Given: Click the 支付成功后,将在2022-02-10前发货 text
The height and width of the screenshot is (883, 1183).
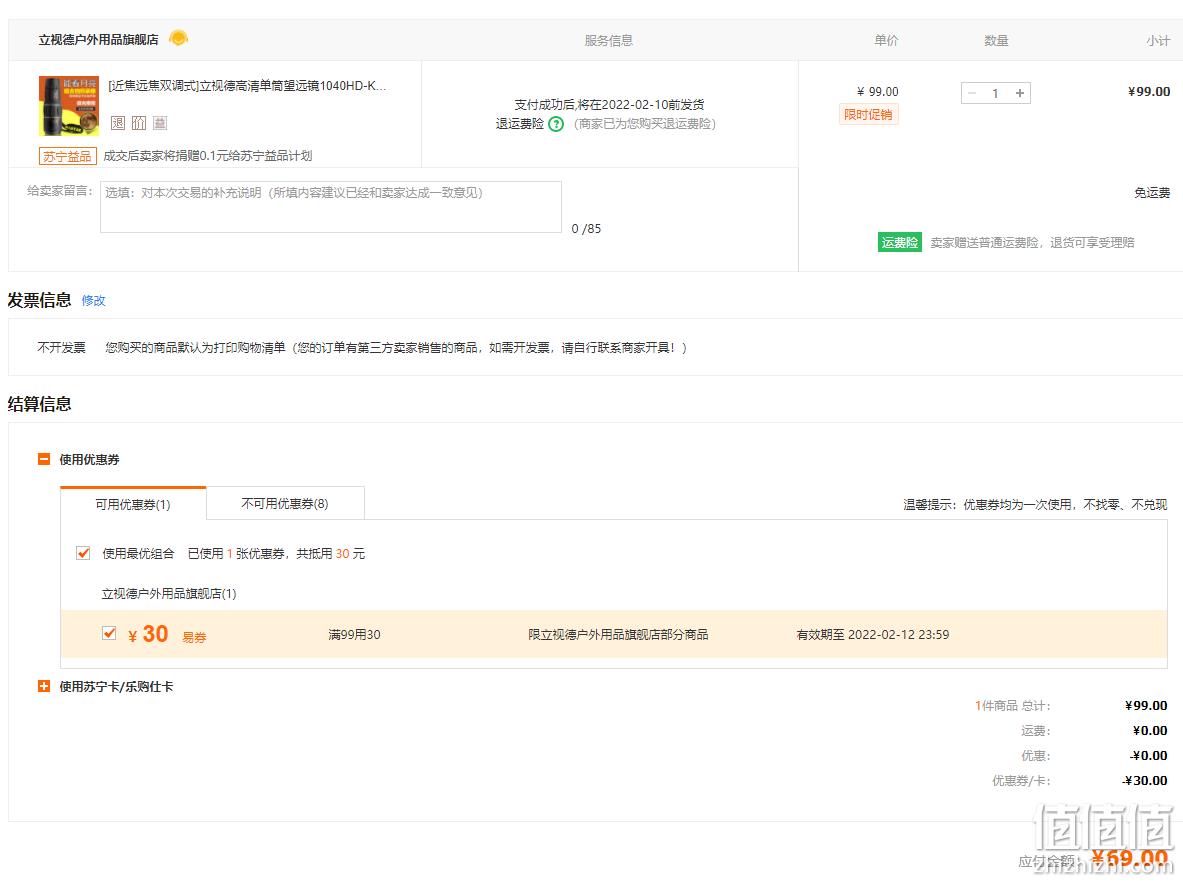Looking at the screenshot, I should click(610, 104).
